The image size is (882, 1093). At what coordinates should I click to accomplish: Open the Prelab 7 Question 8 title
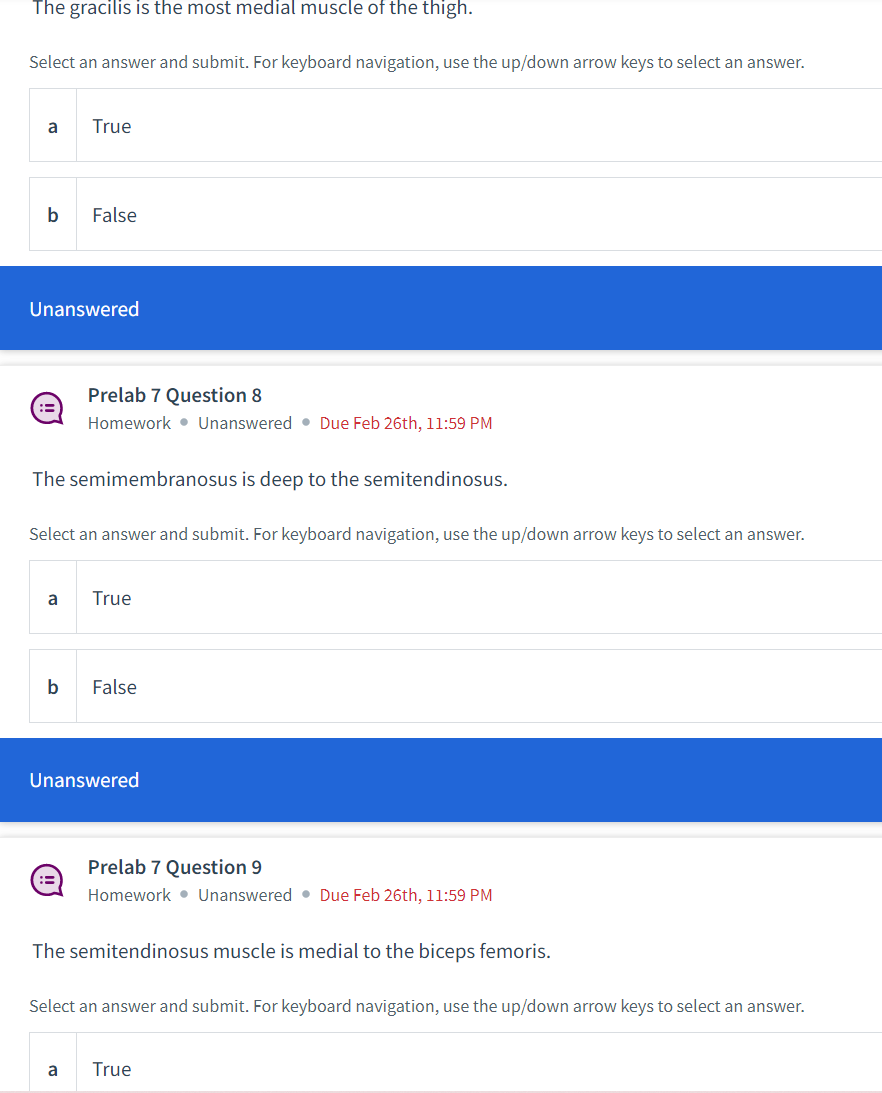pyautogui.click(x=175, y=395)
